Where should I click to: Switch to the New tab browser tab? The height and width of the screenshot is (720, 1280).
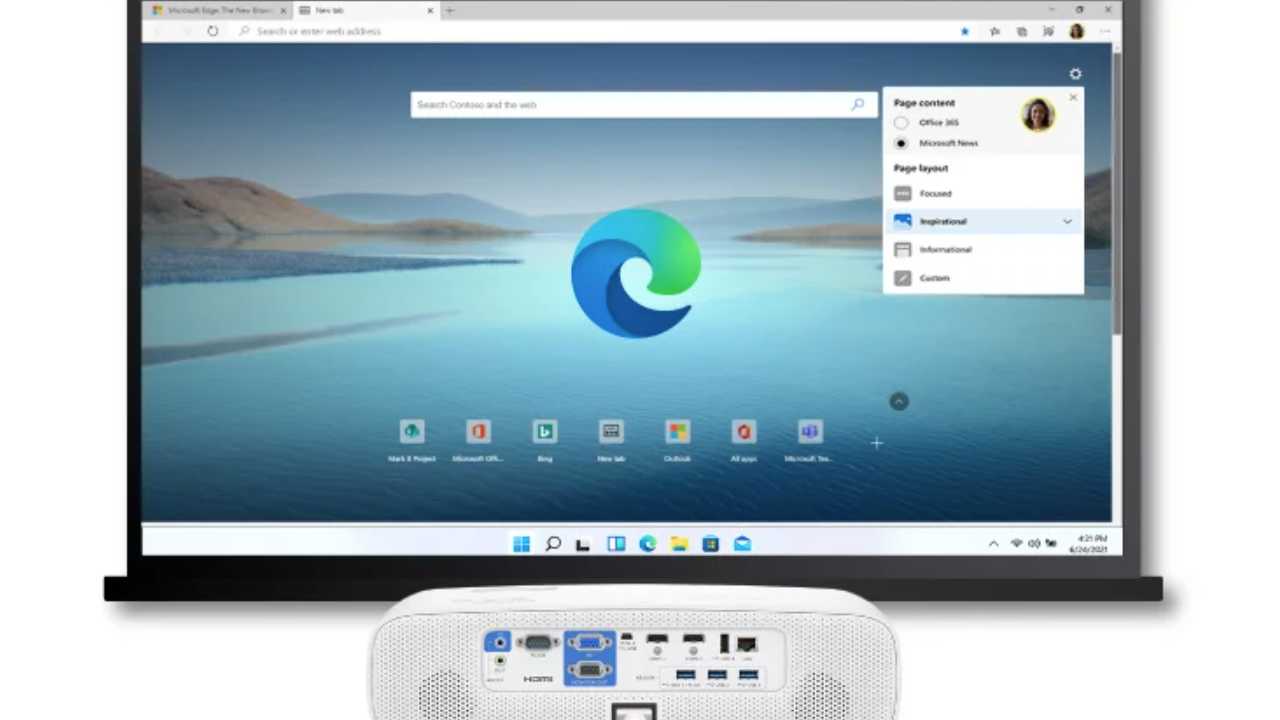[366, 10]
